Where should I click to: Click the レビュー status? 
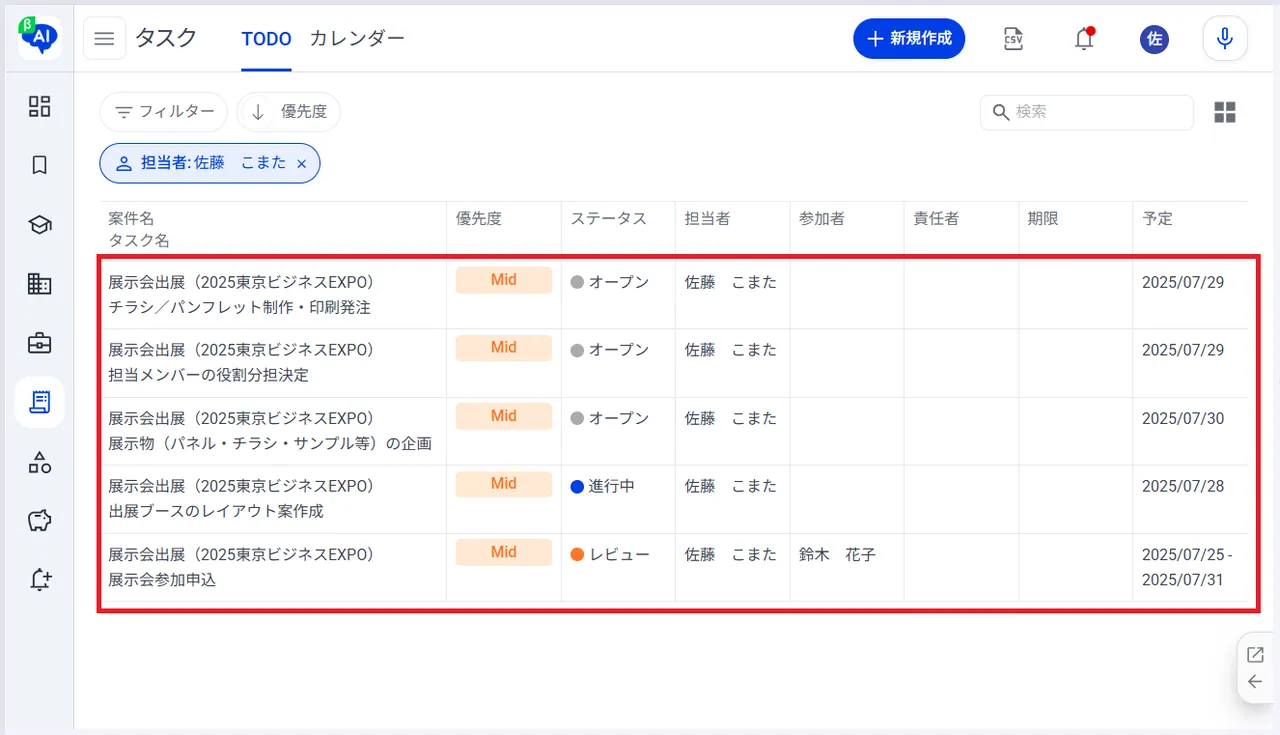(x=610, y=554)
